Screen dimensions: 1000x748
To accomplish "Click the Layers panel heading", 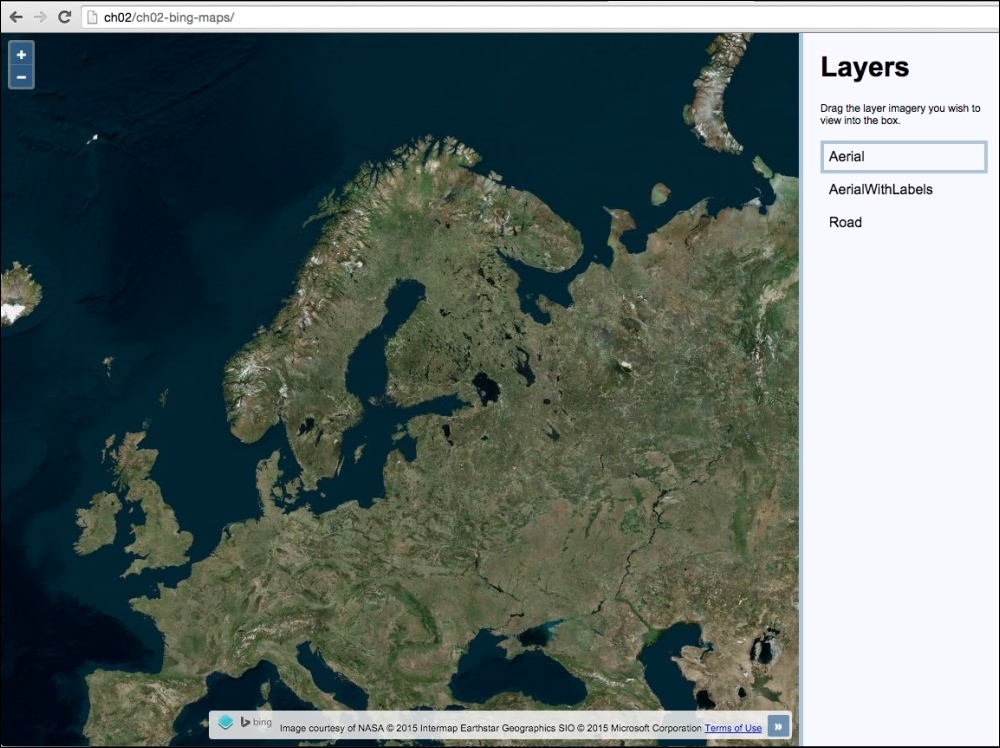I will (x=864, y=67).
